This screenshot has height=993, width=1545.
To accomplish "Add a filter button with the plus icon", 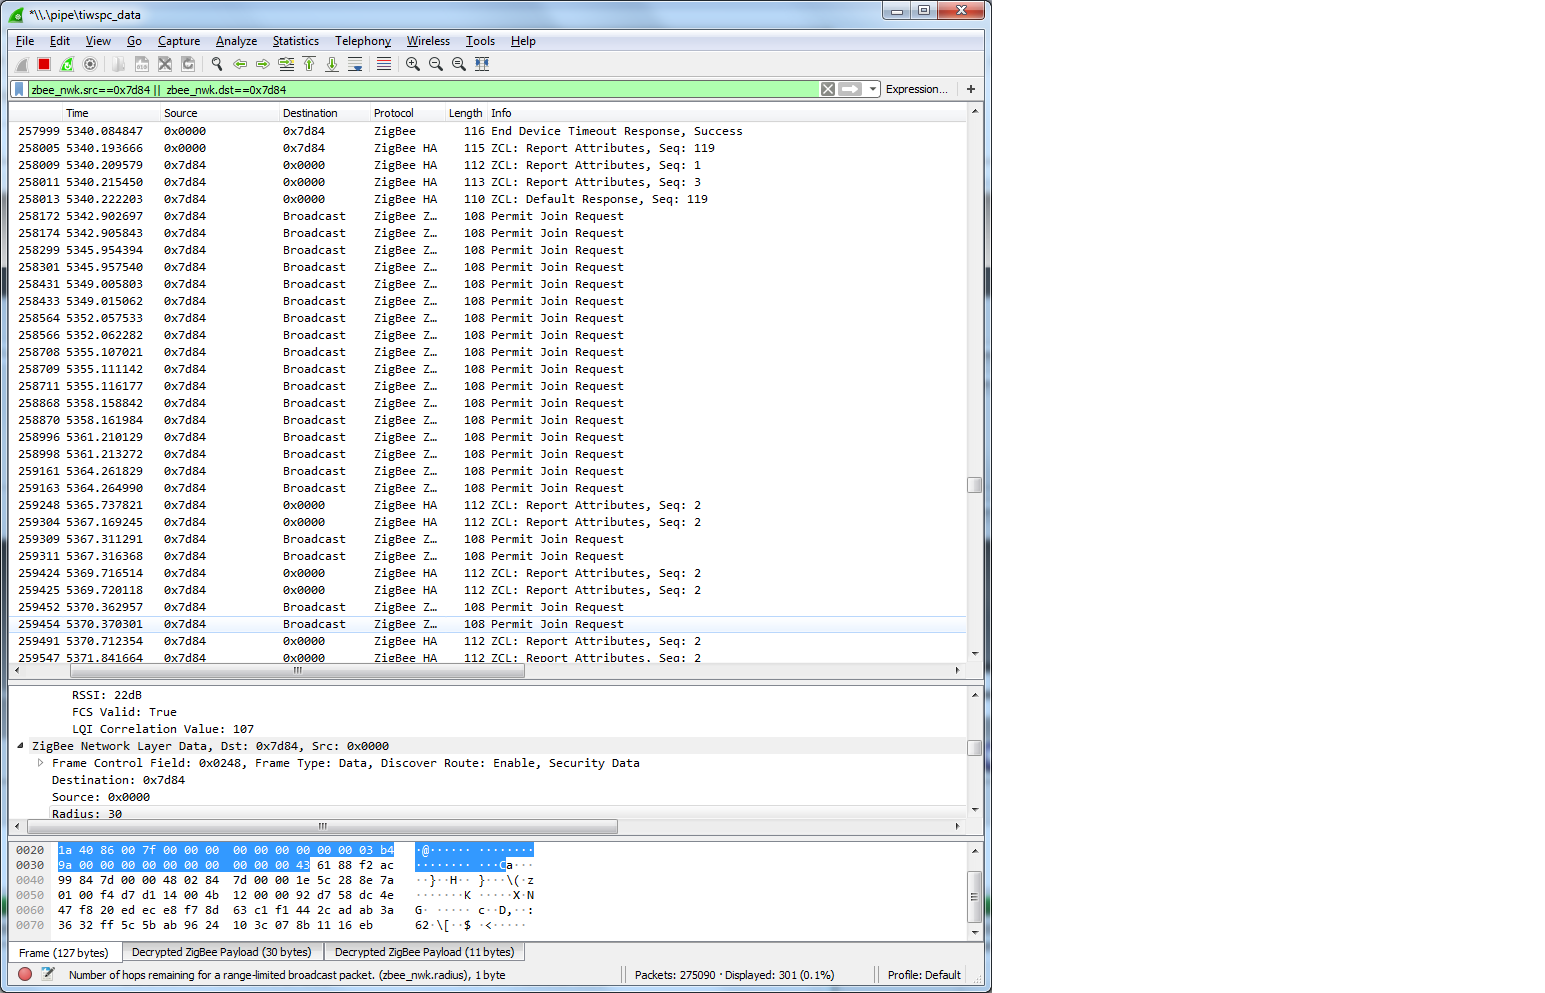I will (971, 89).
